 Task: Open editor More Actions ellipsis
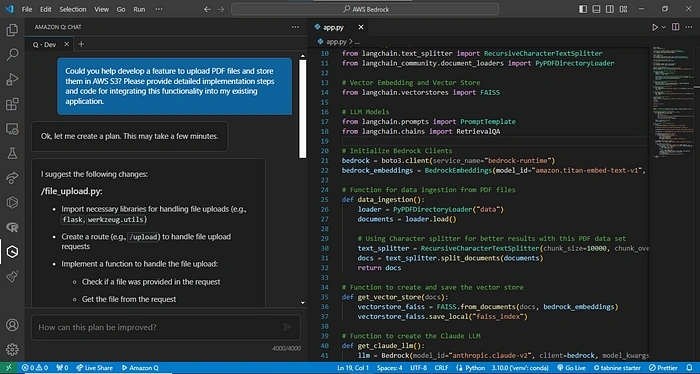[690, 27]
